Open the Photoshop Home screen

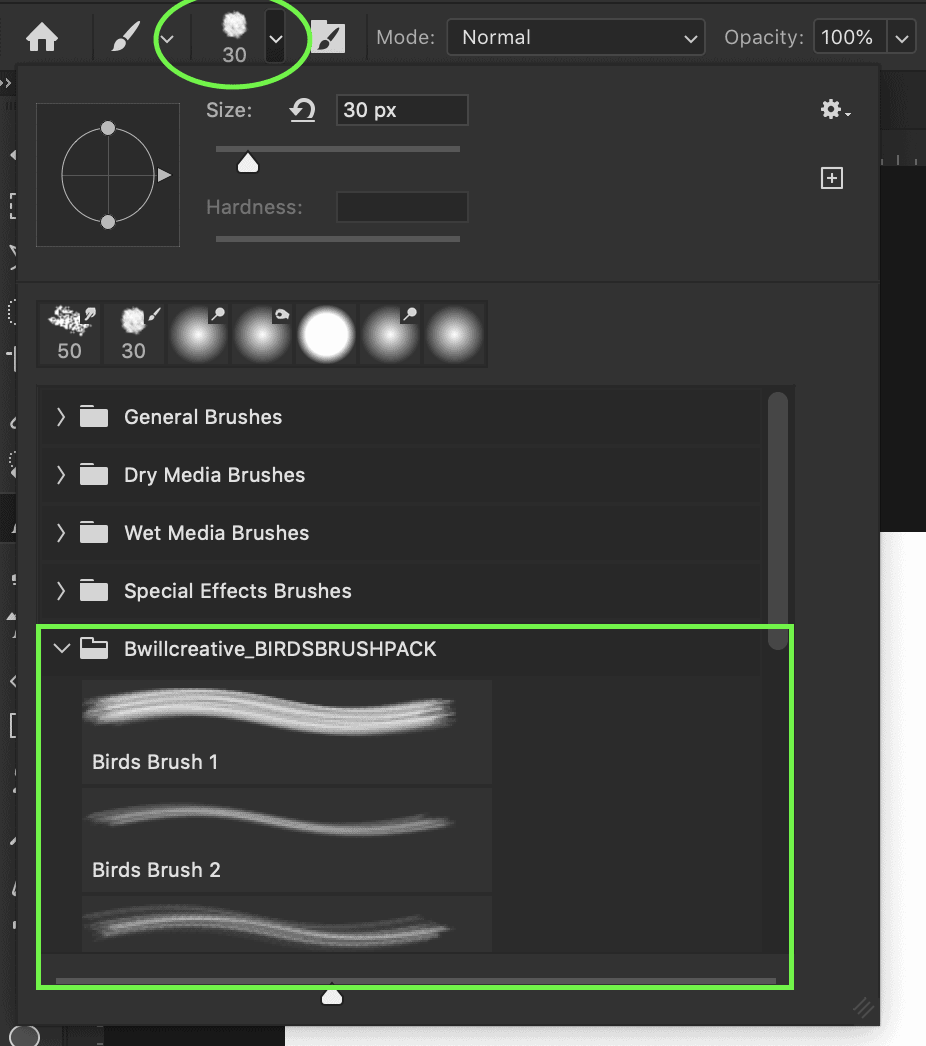pyautogui.click(x=40, y=37)
